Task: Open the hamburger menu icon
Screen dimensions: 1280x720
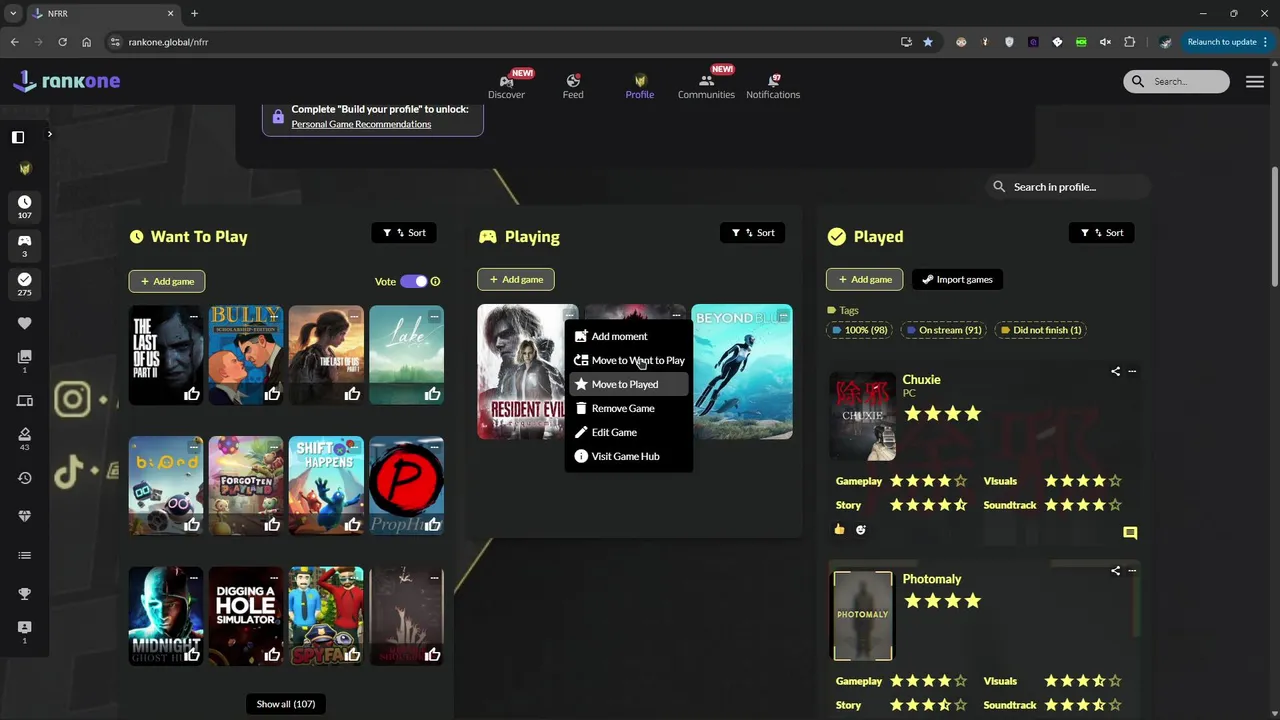Action: [x=1255, y=82]
